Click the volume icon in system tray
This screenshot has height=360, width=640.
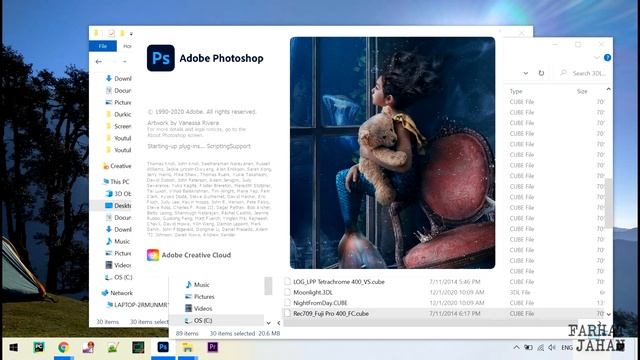[x=552, y=347]
